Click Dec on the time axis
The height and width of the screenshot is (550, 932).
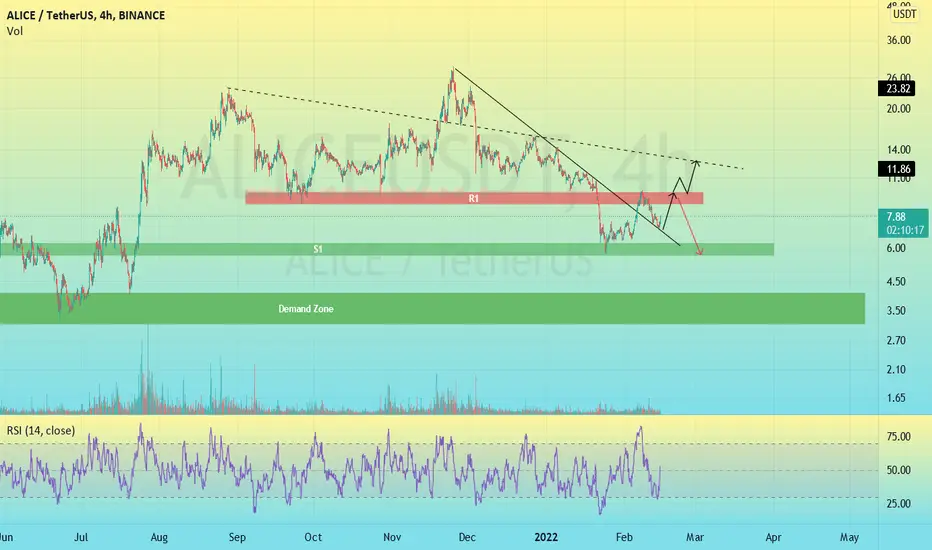click(467, 537)
